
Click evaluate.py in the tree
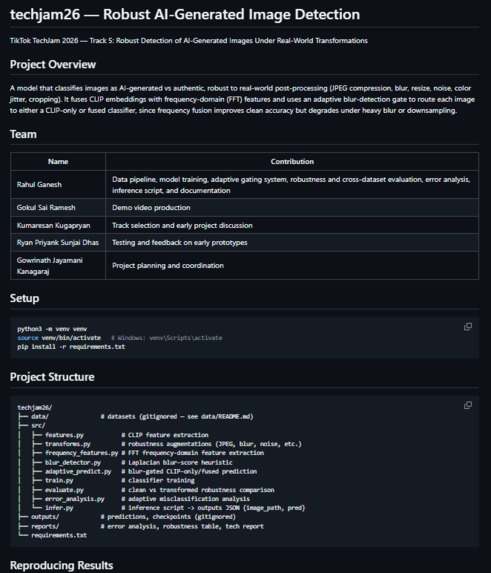coord(64,490)
